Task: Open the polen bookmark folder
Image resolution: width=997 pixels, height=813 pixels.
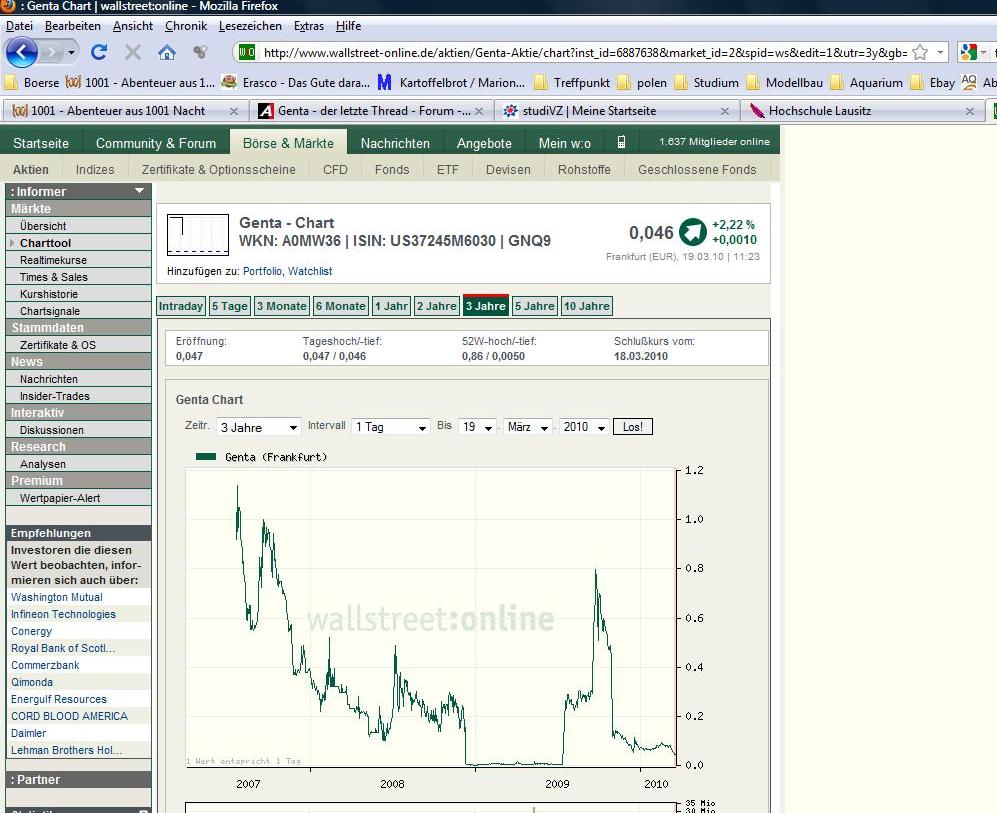Action: pyautogui.click(x=642, y=83)
